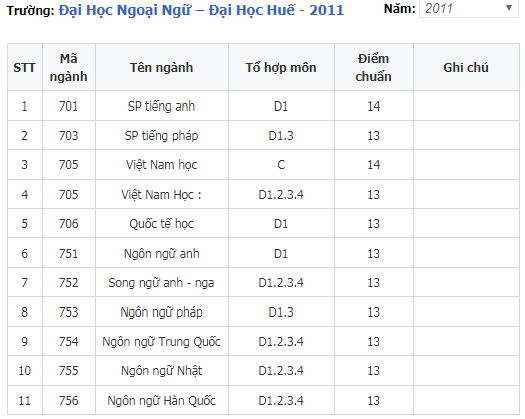This screenshot has height=419, width=525.
Task: Click the Việt Nam học cell with C combination
Action: click(x=162, y=164)
